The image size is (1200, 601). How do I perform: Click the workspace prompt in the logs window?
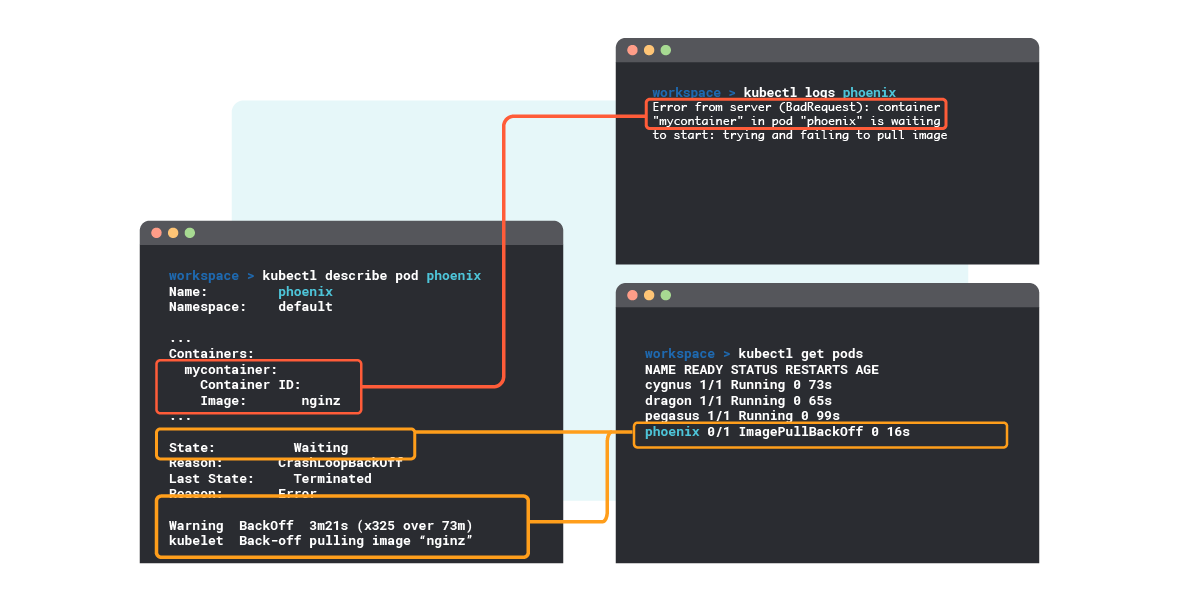[685, 92]
